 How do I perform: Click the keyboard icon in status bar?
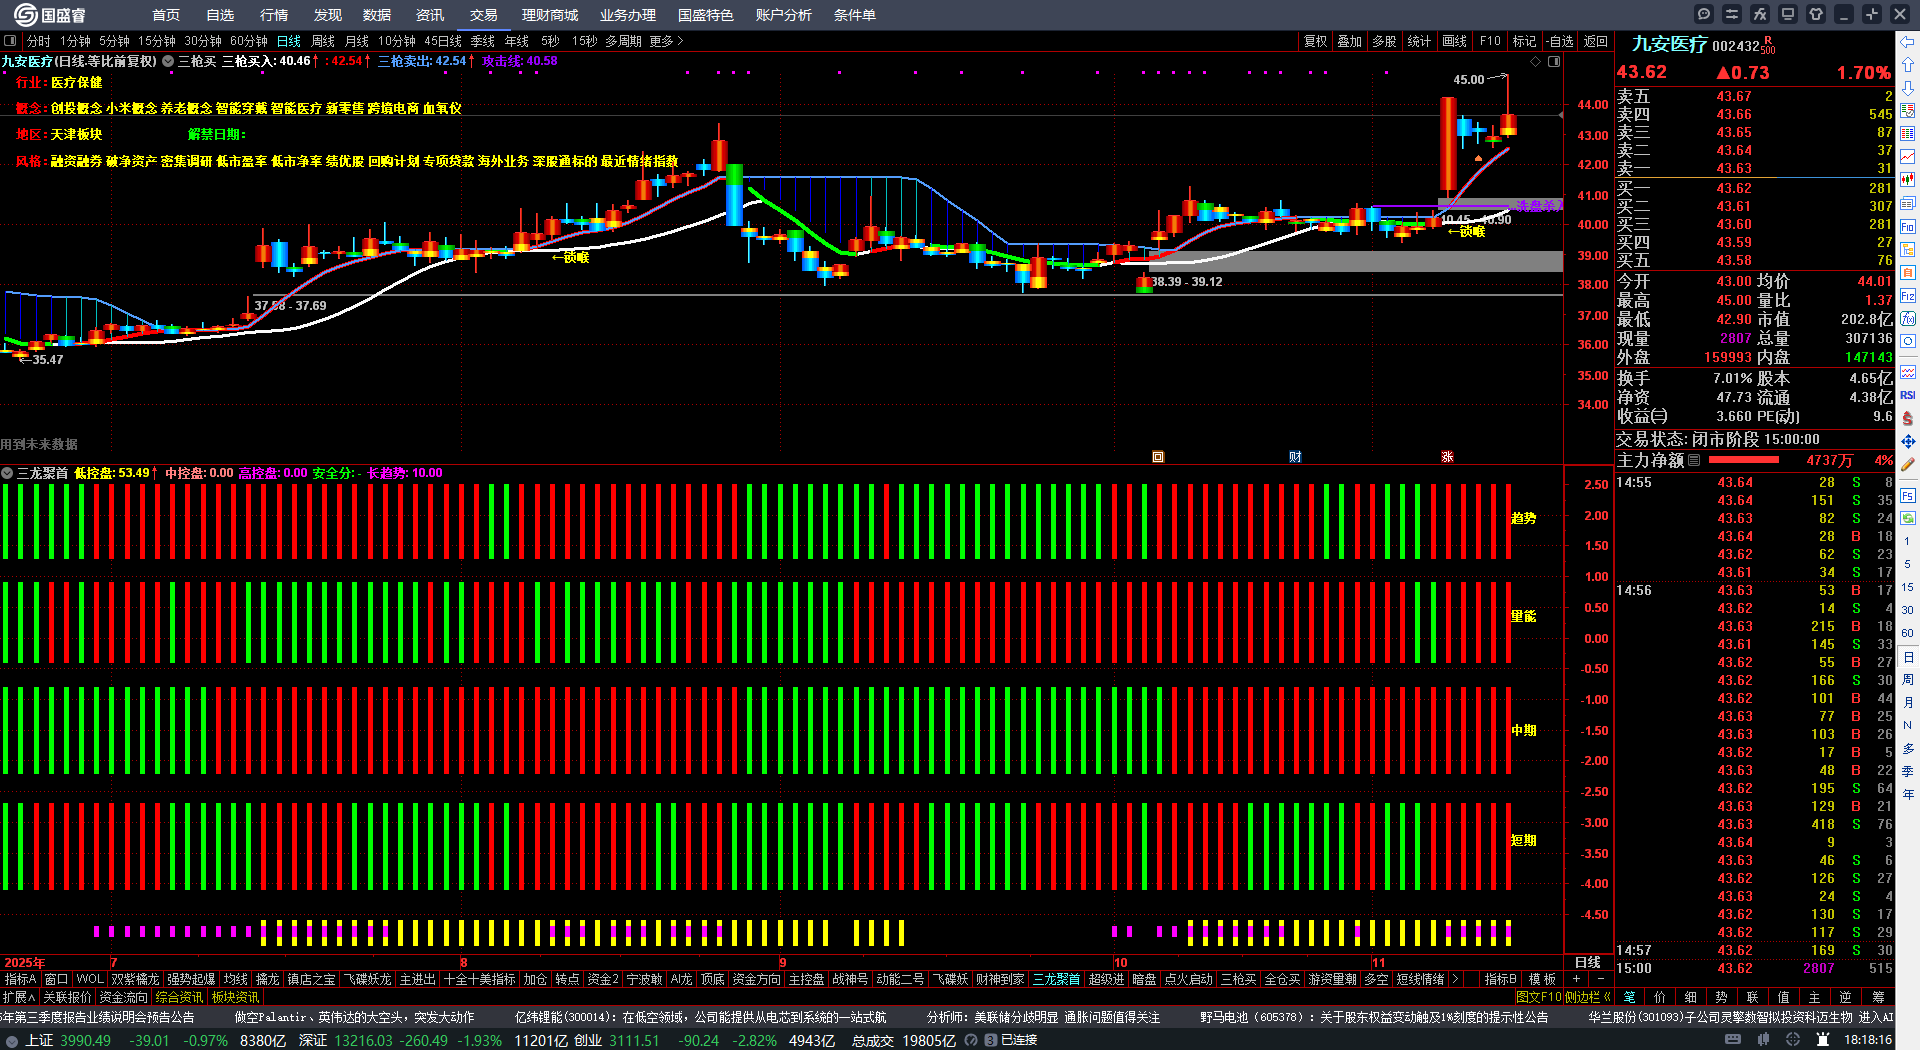coord(1733,1040)
